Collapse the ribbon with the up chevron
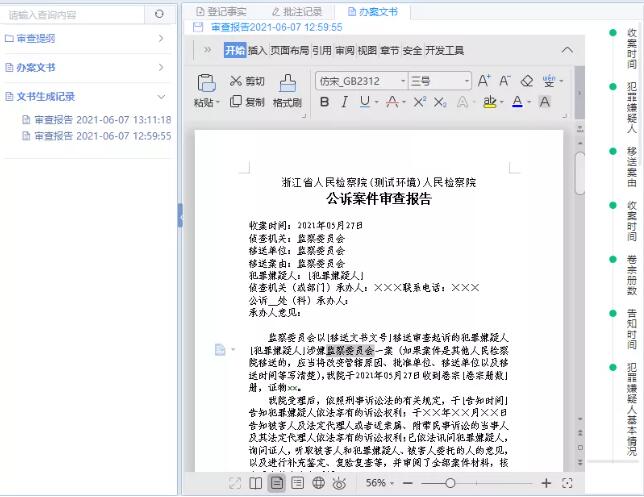The image size is (644, 497). (567, 50)
